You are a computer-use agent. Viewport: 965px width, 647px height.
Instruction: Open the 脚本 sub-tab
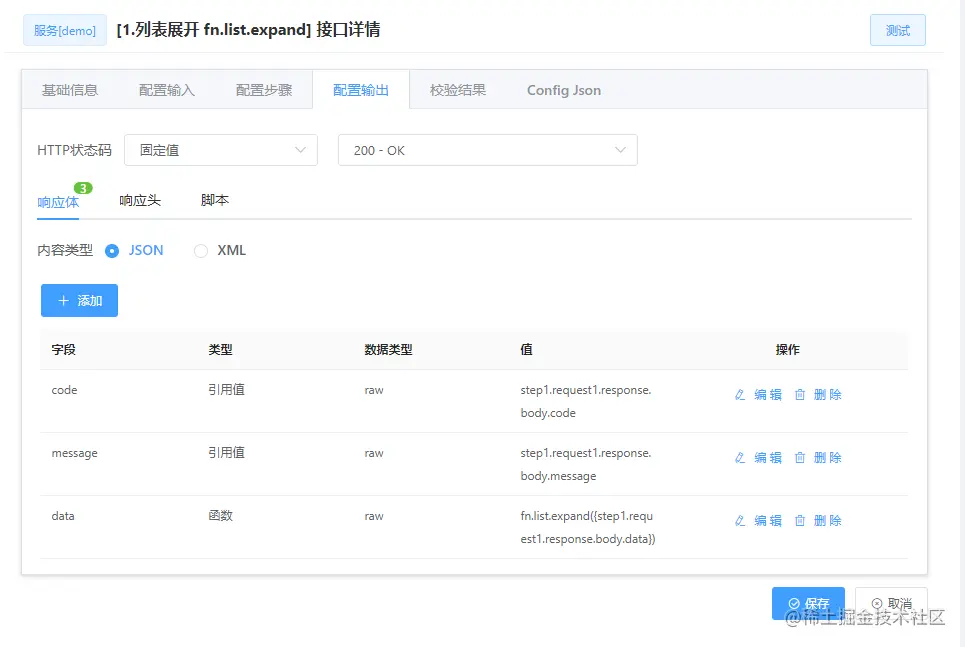[x=213, y=199]
